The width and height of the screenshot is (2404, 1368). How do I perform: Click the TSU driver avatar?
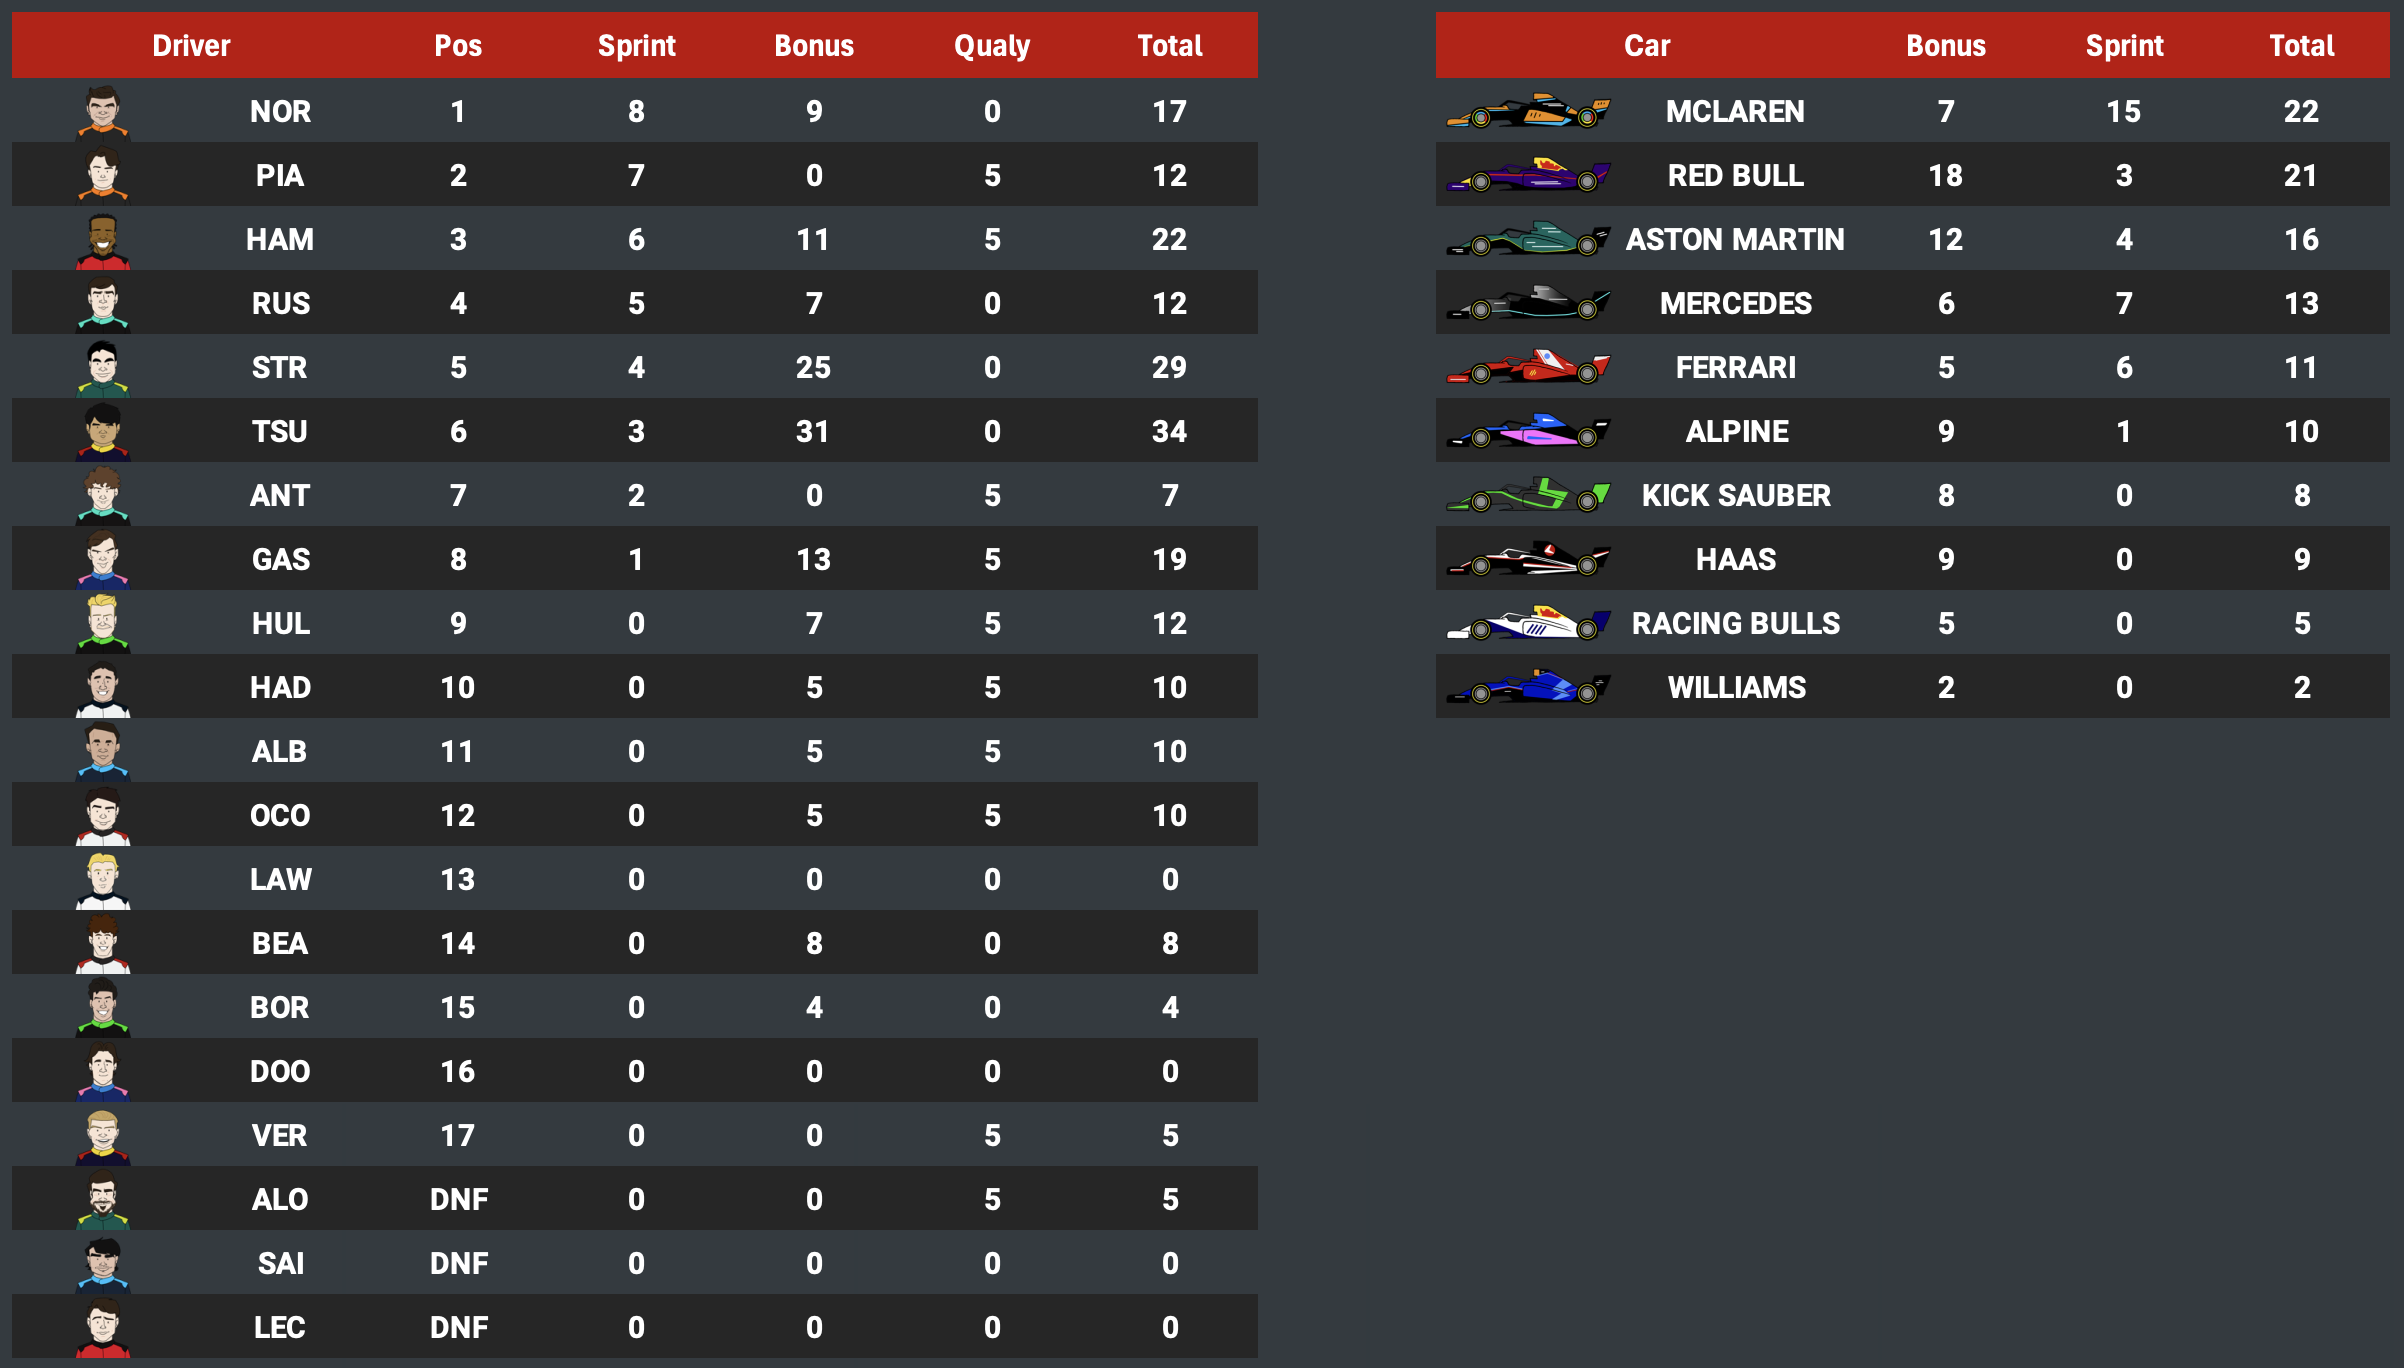pyautogui.click(x=103, y=431)
